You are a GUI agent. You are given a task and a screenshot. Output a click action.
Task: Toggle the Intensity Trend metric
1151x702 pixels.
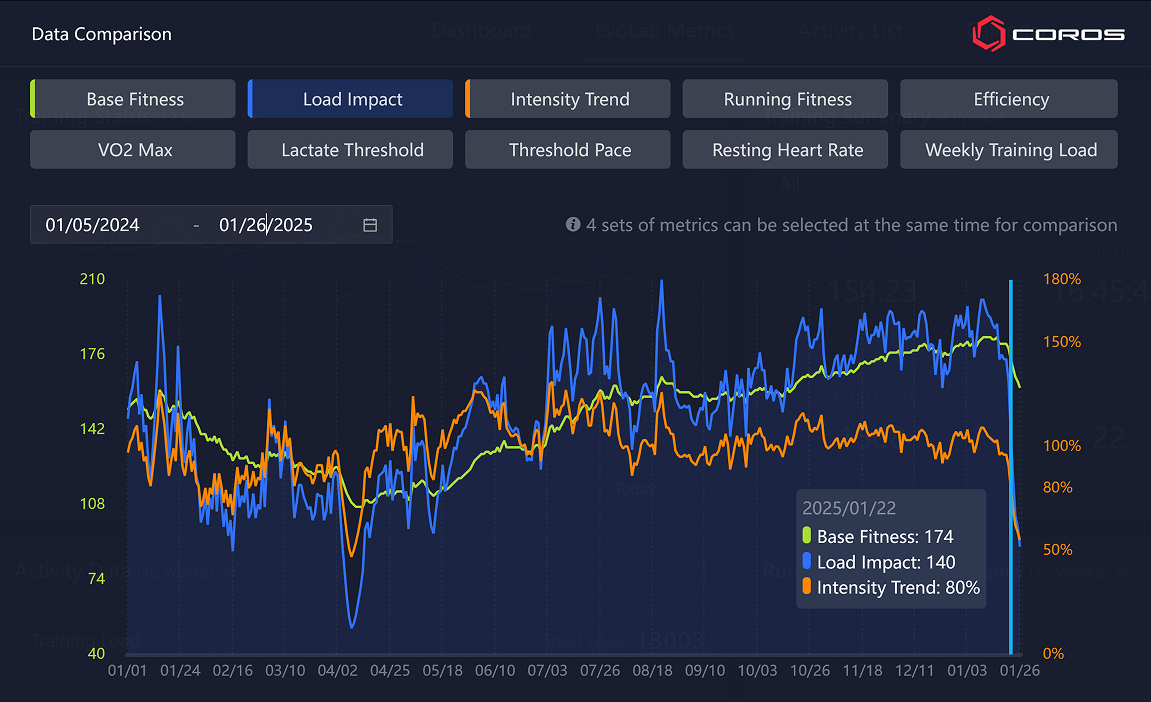(568, 99)
